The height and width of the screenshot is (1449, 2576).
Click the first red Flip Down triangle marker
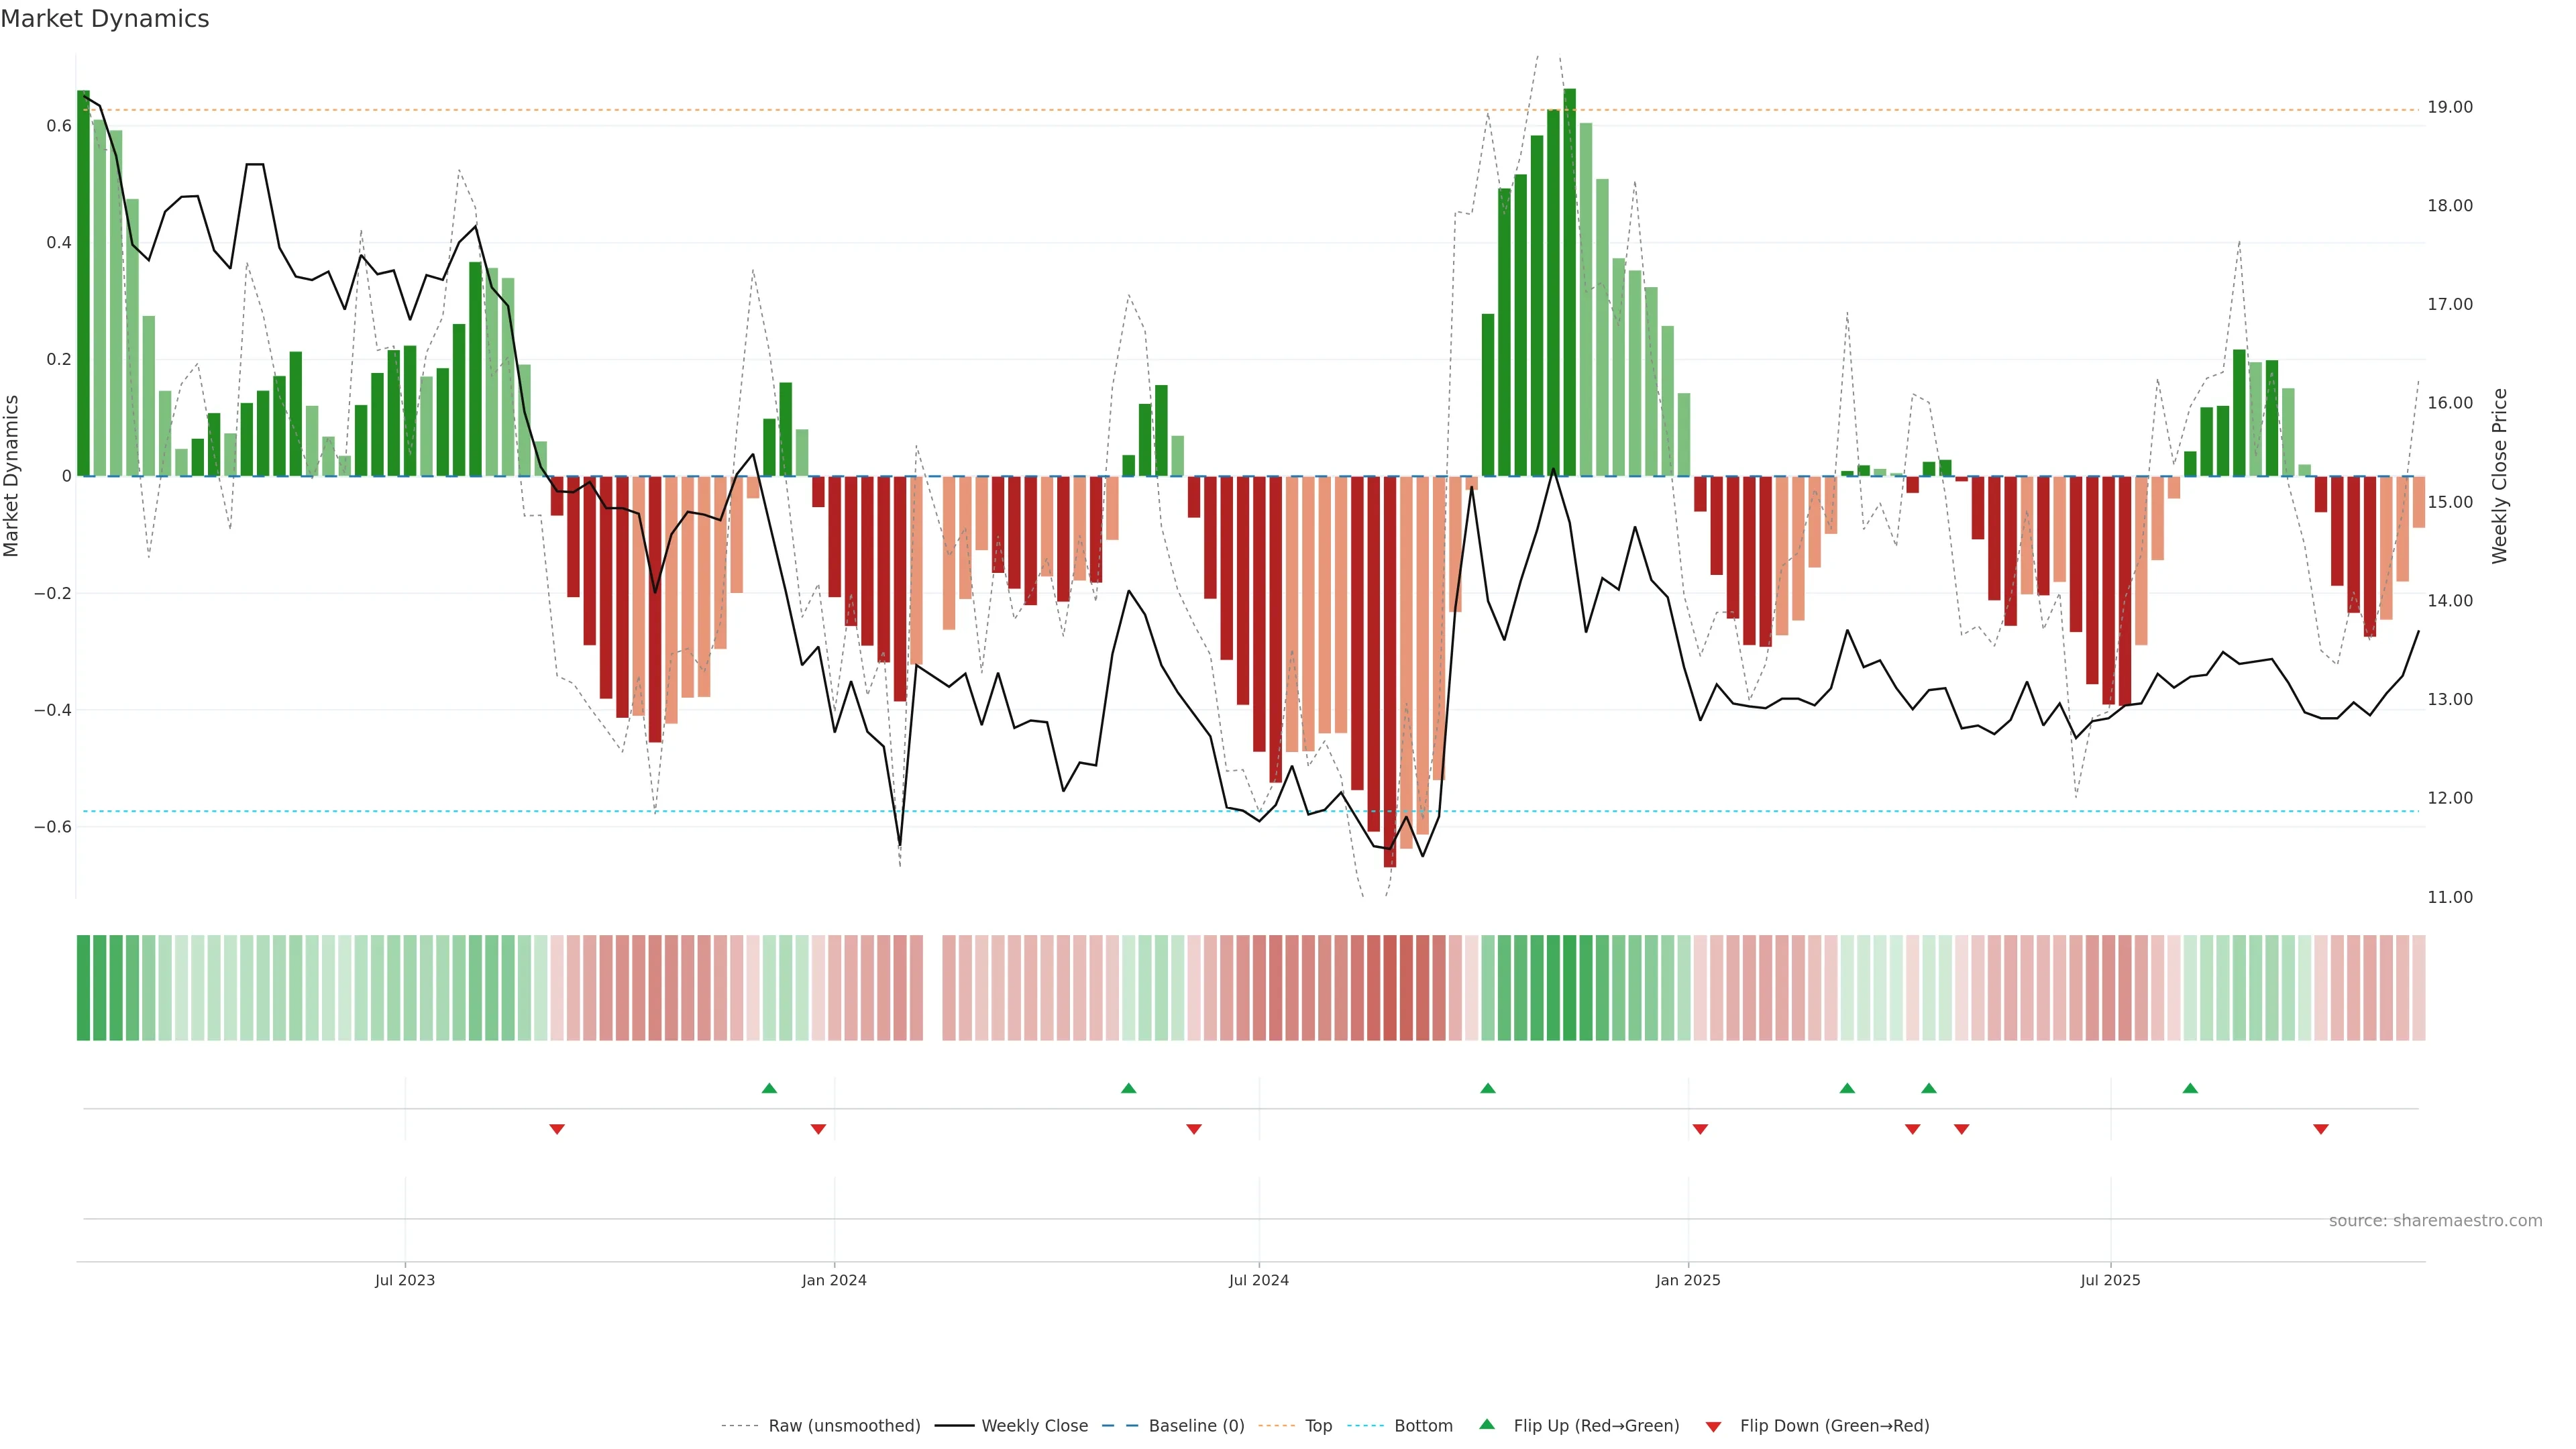557,1129
